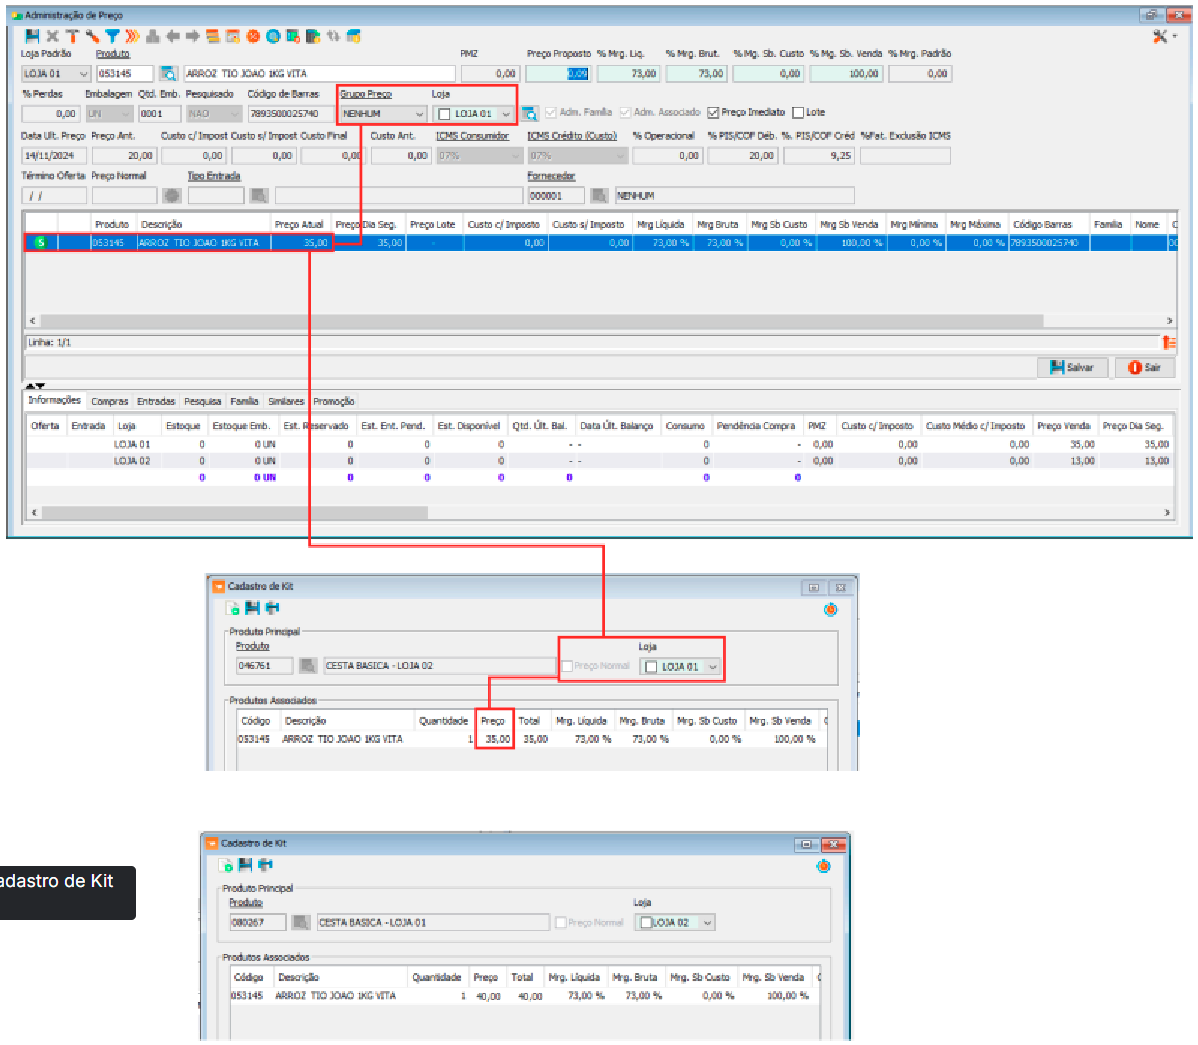Click new record icon in first Cadastro de Kit
This screenshot has height=1045, width=1198.
point(233,608)
